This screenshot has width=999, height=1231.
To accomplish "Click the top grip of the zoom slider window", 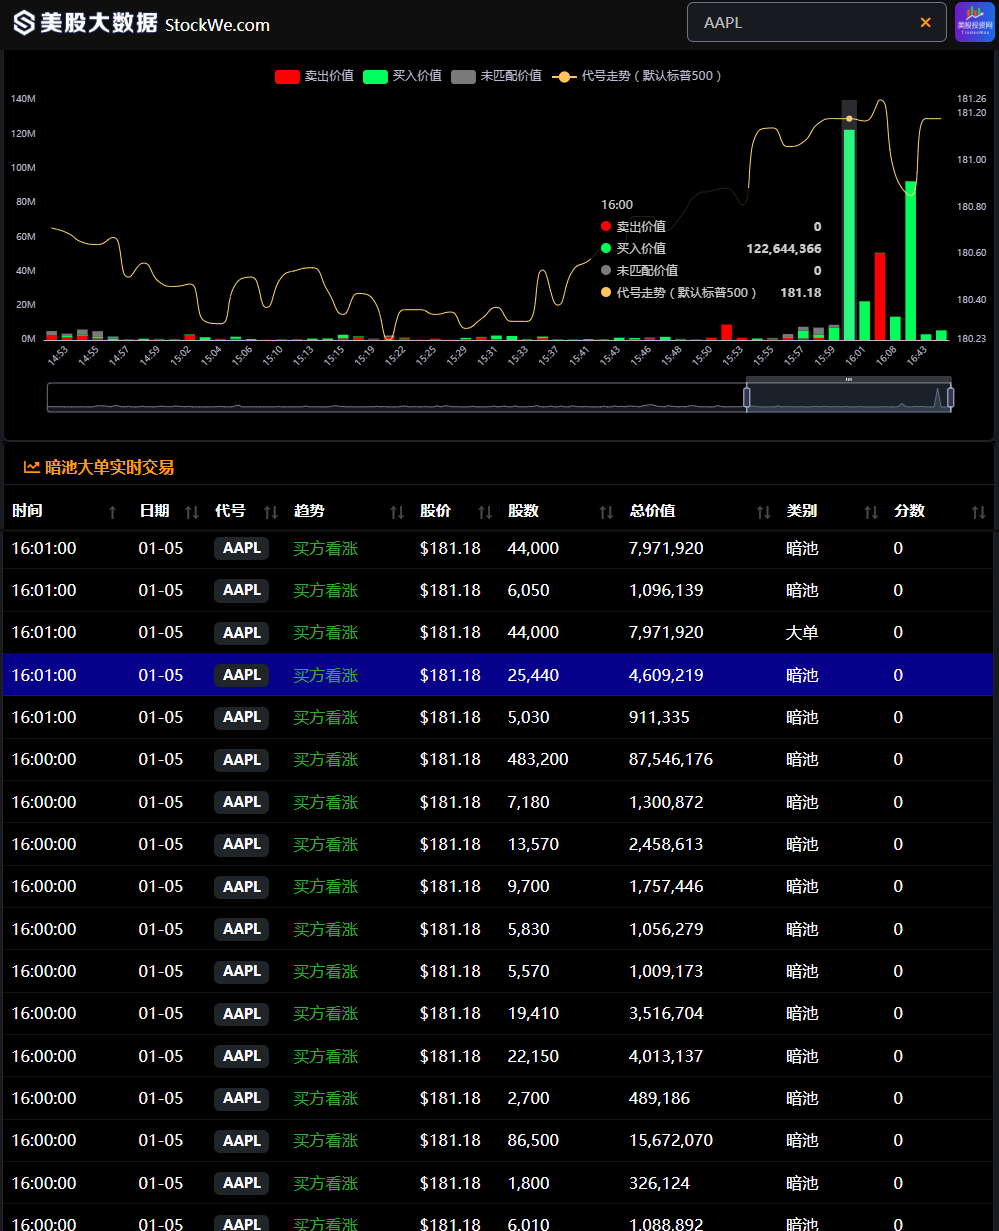I will tap(849, 380).
